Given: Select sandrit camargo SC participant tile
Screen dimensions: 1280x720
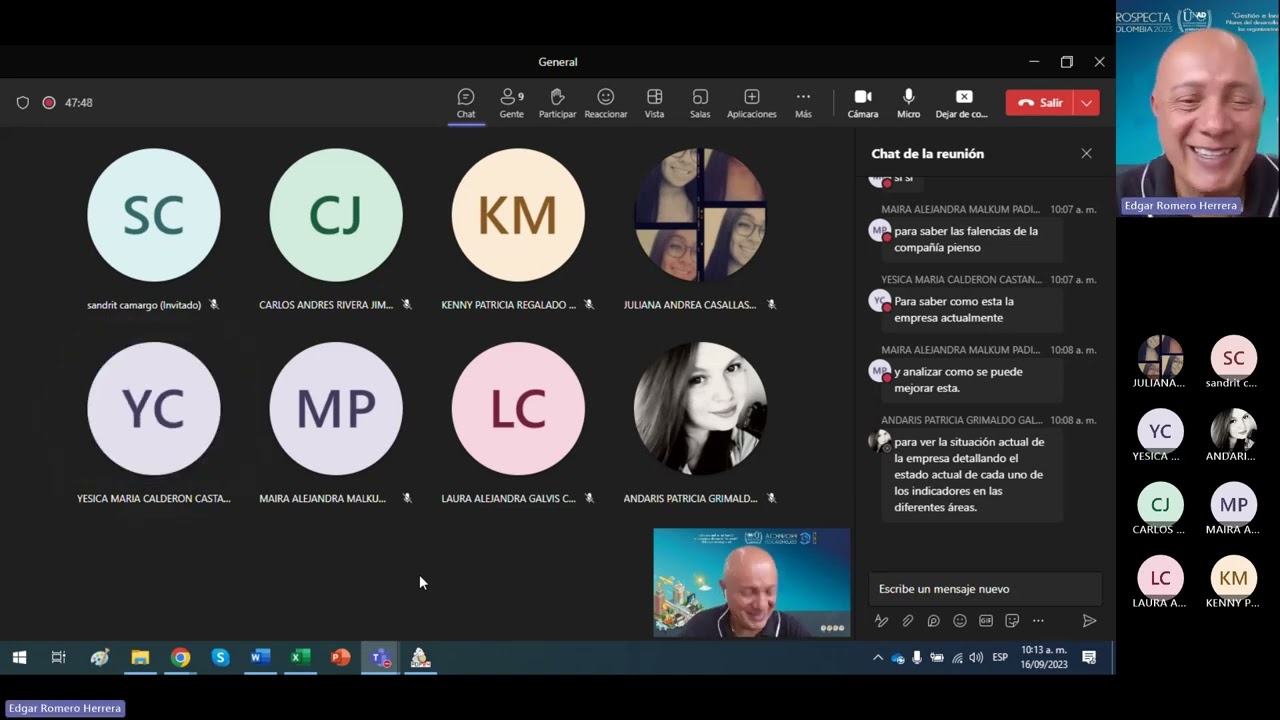Looking at the screenshot, I should (x=153, y=215).
